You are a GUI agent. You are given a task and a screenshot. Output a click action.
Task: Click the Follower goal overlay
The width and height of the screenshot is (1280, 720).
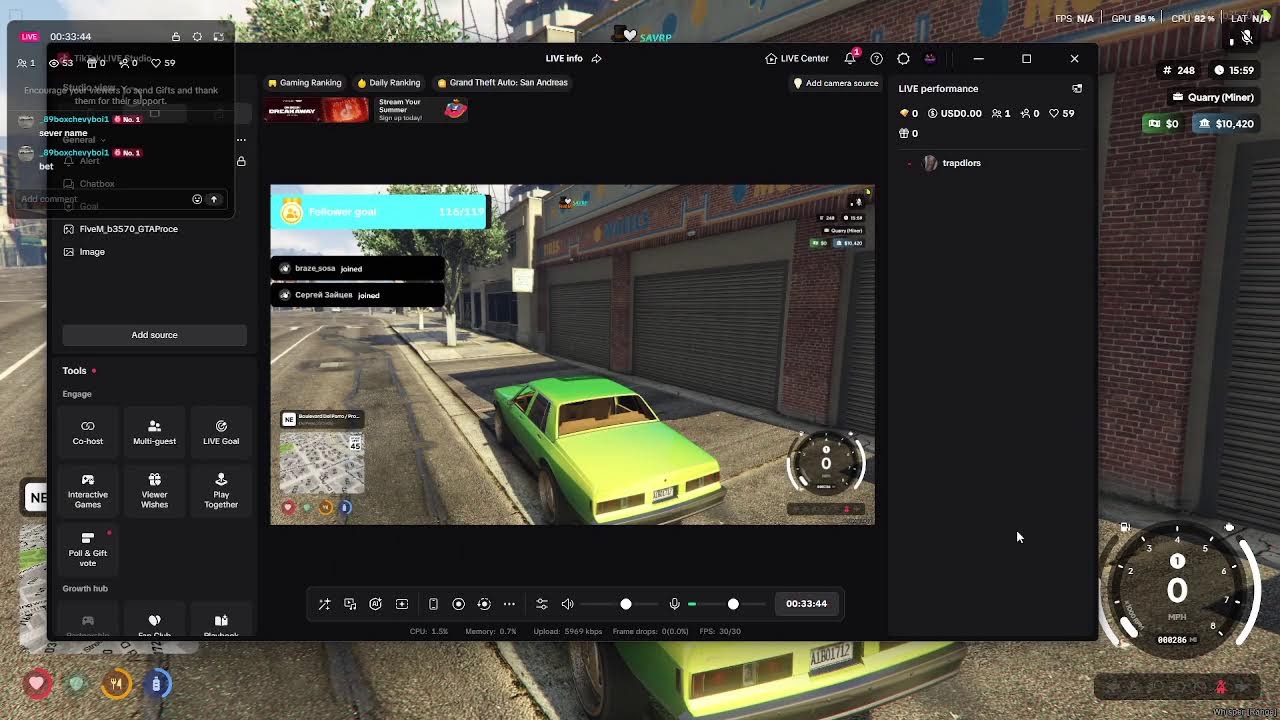(x=378, y=211)
